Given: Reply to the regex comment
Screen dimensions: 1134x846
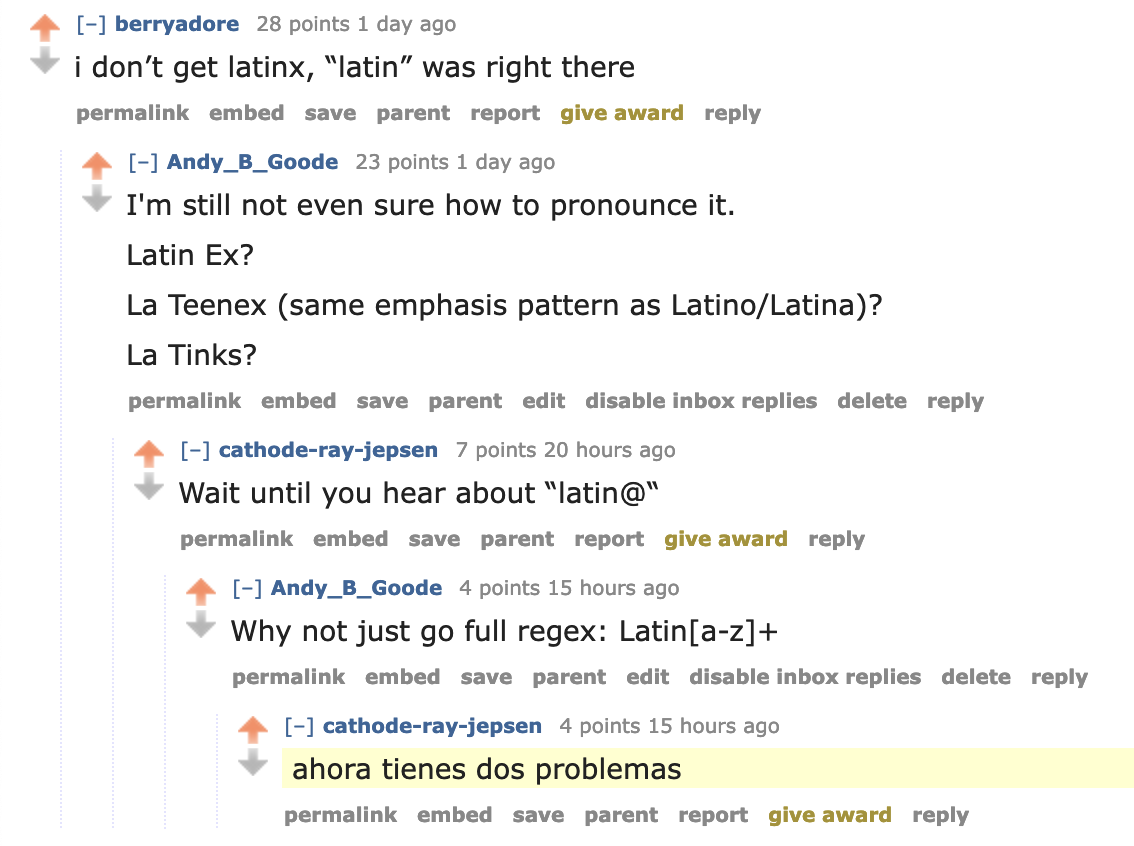Looking at the screenshot, I should click(1059, 676).
